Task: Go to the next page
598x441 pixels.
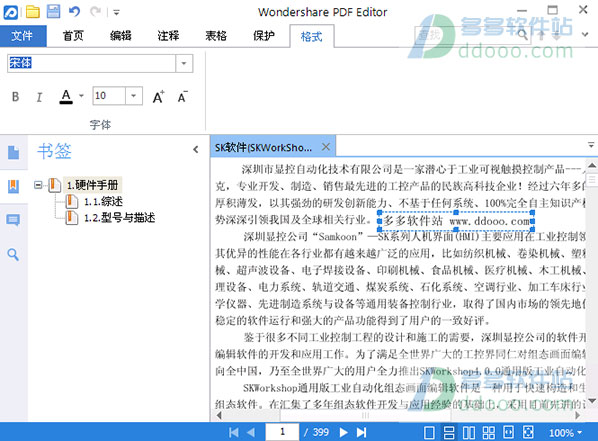Action: point(343,432)
